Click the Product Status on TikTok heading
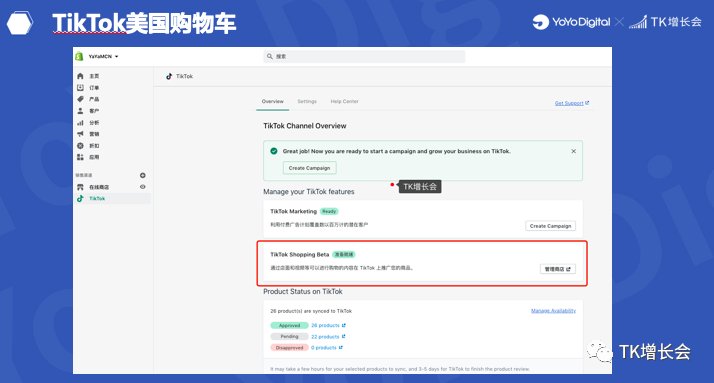The width and height of the screenshot is (714, 383). click(303, 291)
